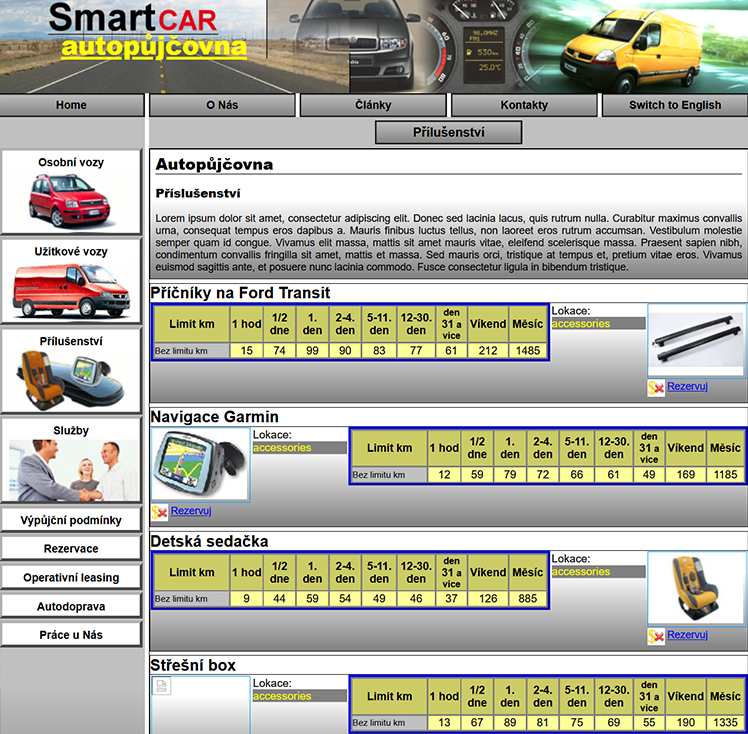Open roof bars product photo
Image resolution: width=748 pixels, height=734 pixels.
click(x=696, y=340)
